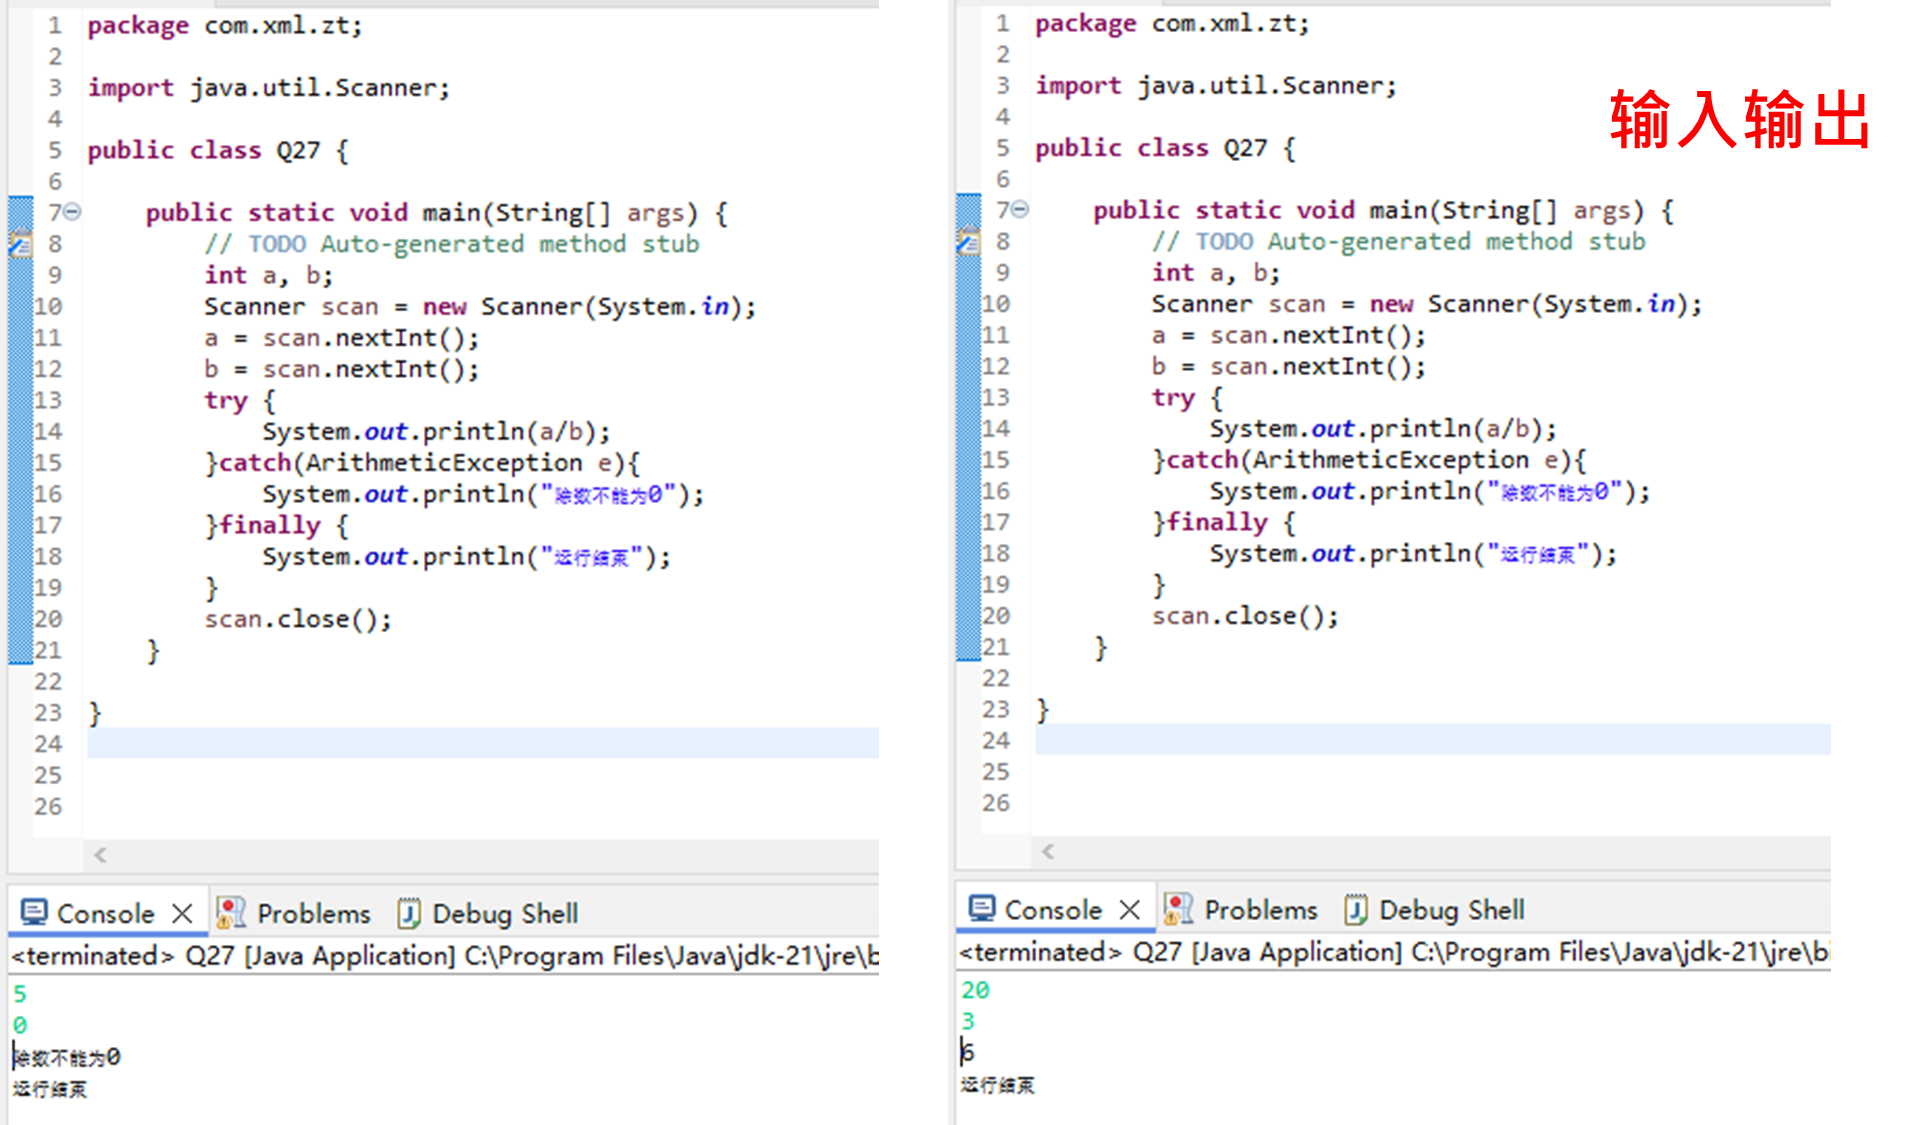
Task: Click console input value 5 in left console
Action: (20, 994)
